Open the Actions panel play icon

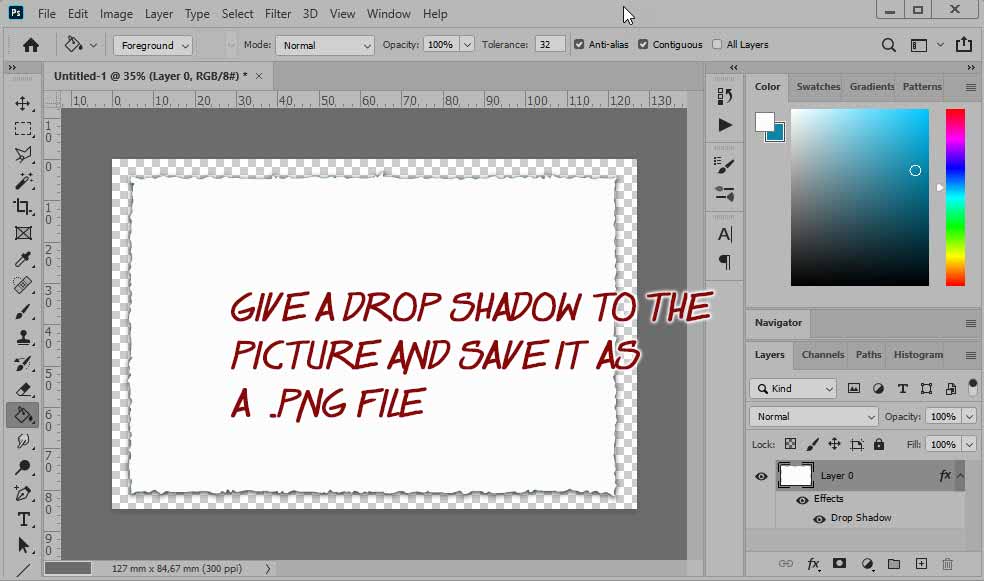725,125
